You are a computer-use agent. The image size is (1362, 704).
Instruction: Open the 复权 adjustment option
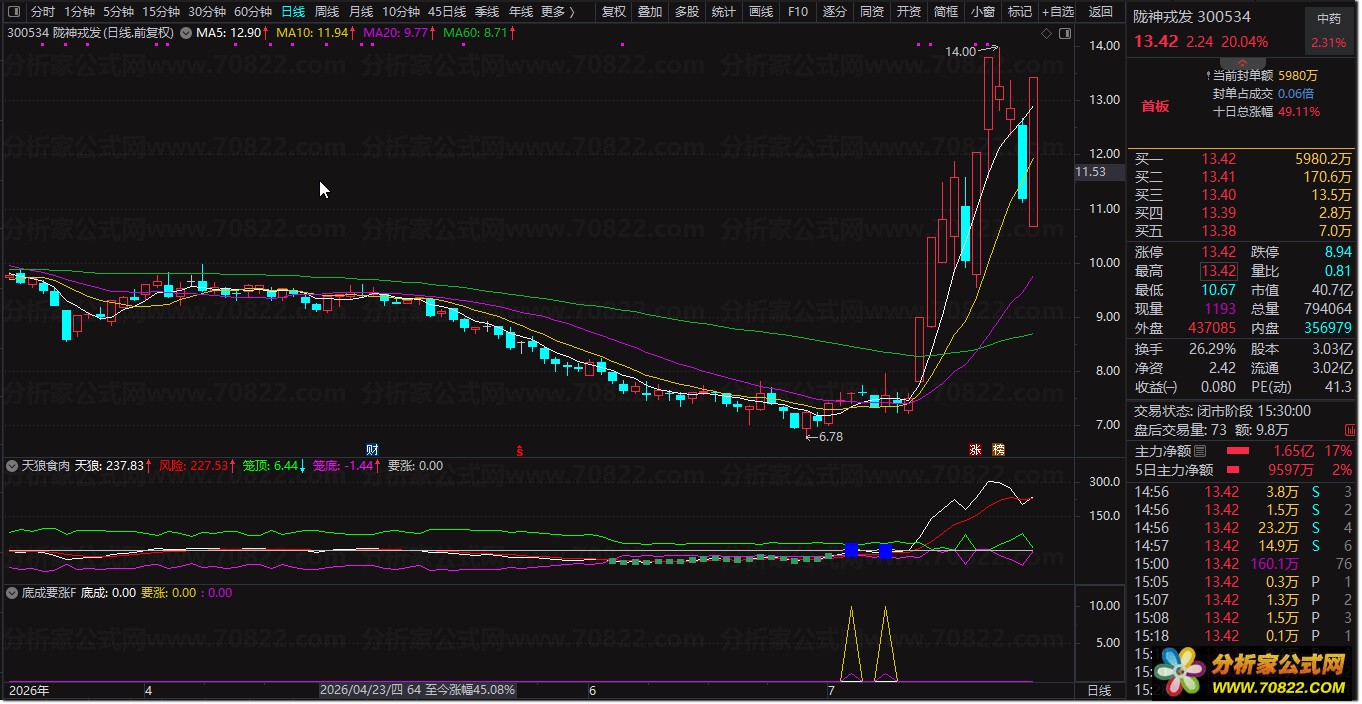click(613, 12)
